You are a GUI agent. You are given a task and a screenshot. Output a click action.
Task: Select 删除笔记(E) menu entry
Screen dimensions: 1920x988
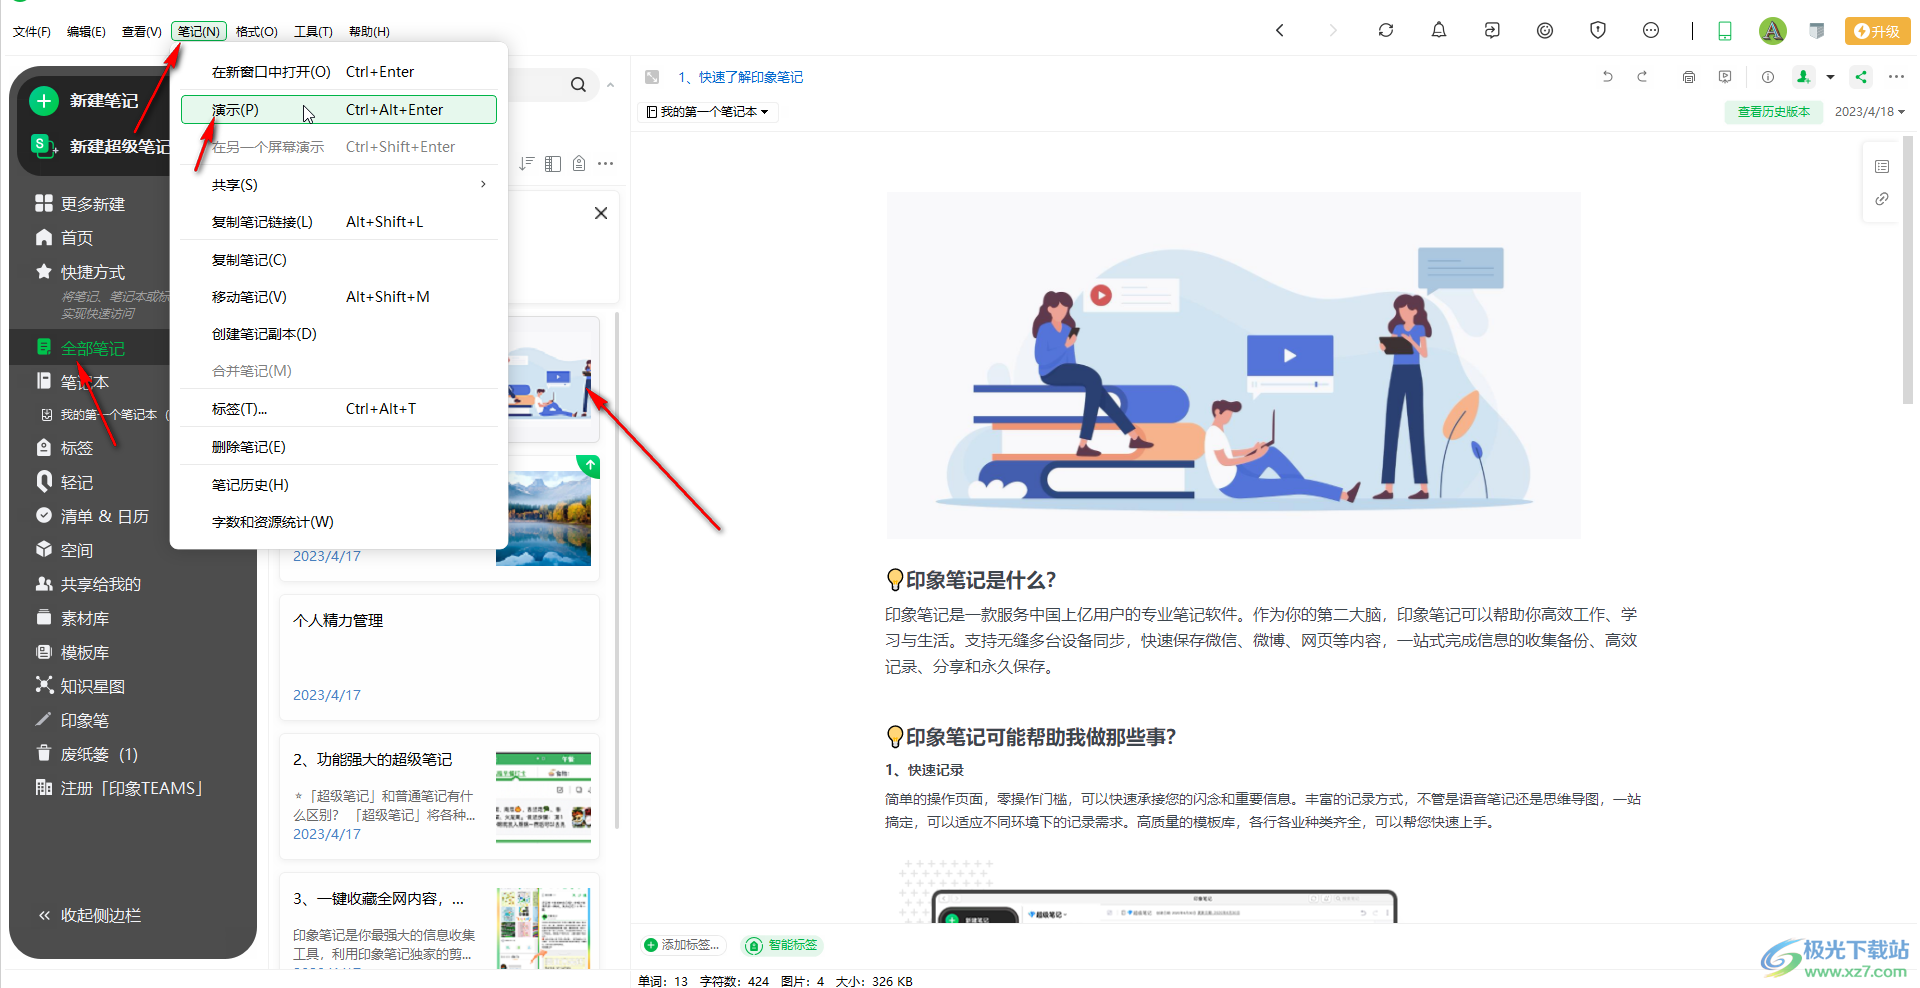(338, 447)
